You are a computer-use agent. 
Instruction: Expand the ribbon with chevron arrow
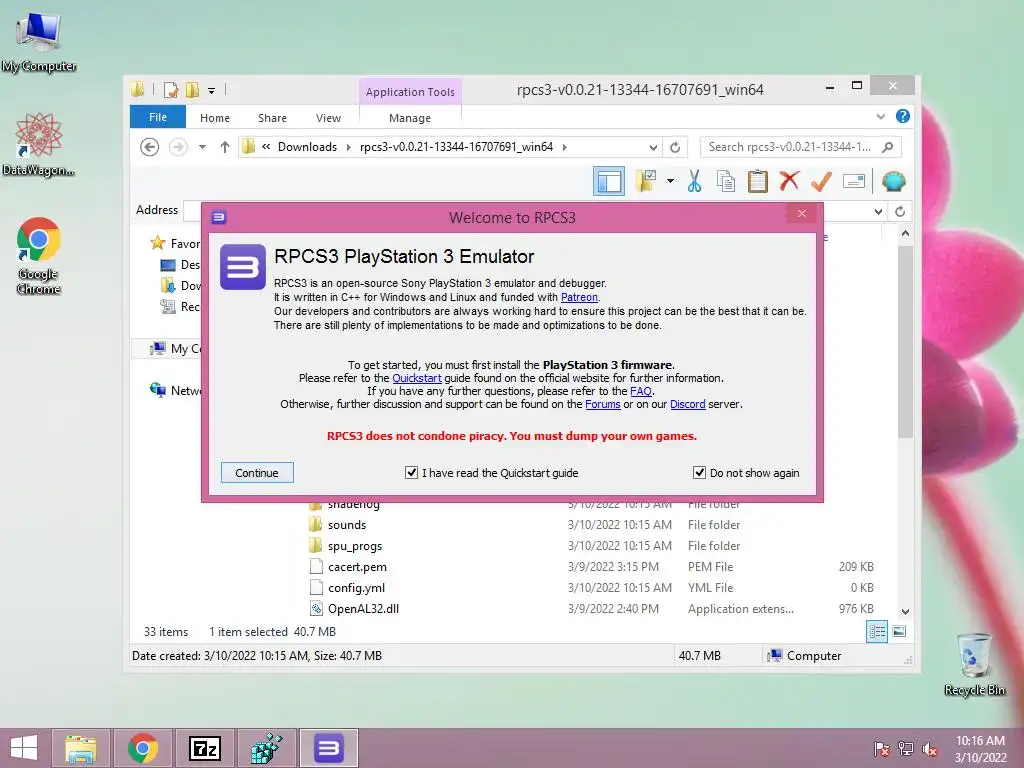[x=880, y=116]
